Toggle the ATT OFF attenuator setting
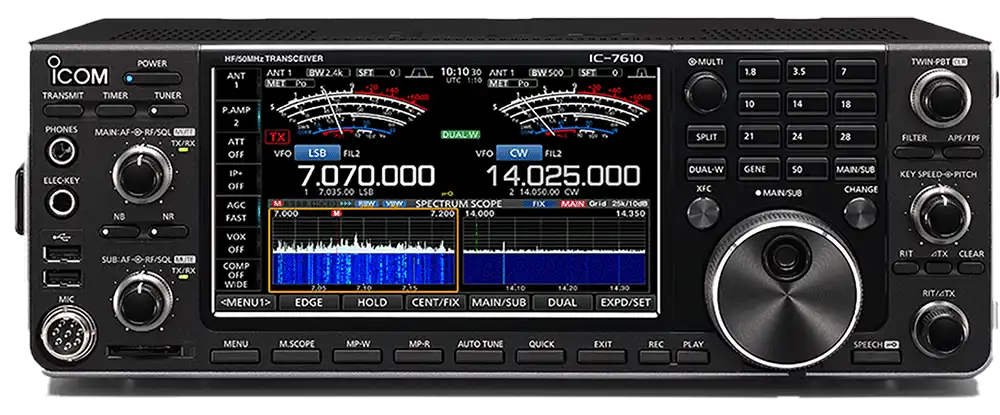The image size is (1000, 415). click(x=235, y=149)
